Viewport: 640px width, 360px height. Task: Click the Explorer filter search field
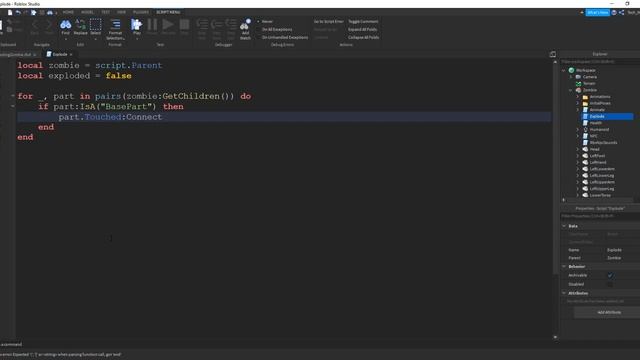click(600, 62)
